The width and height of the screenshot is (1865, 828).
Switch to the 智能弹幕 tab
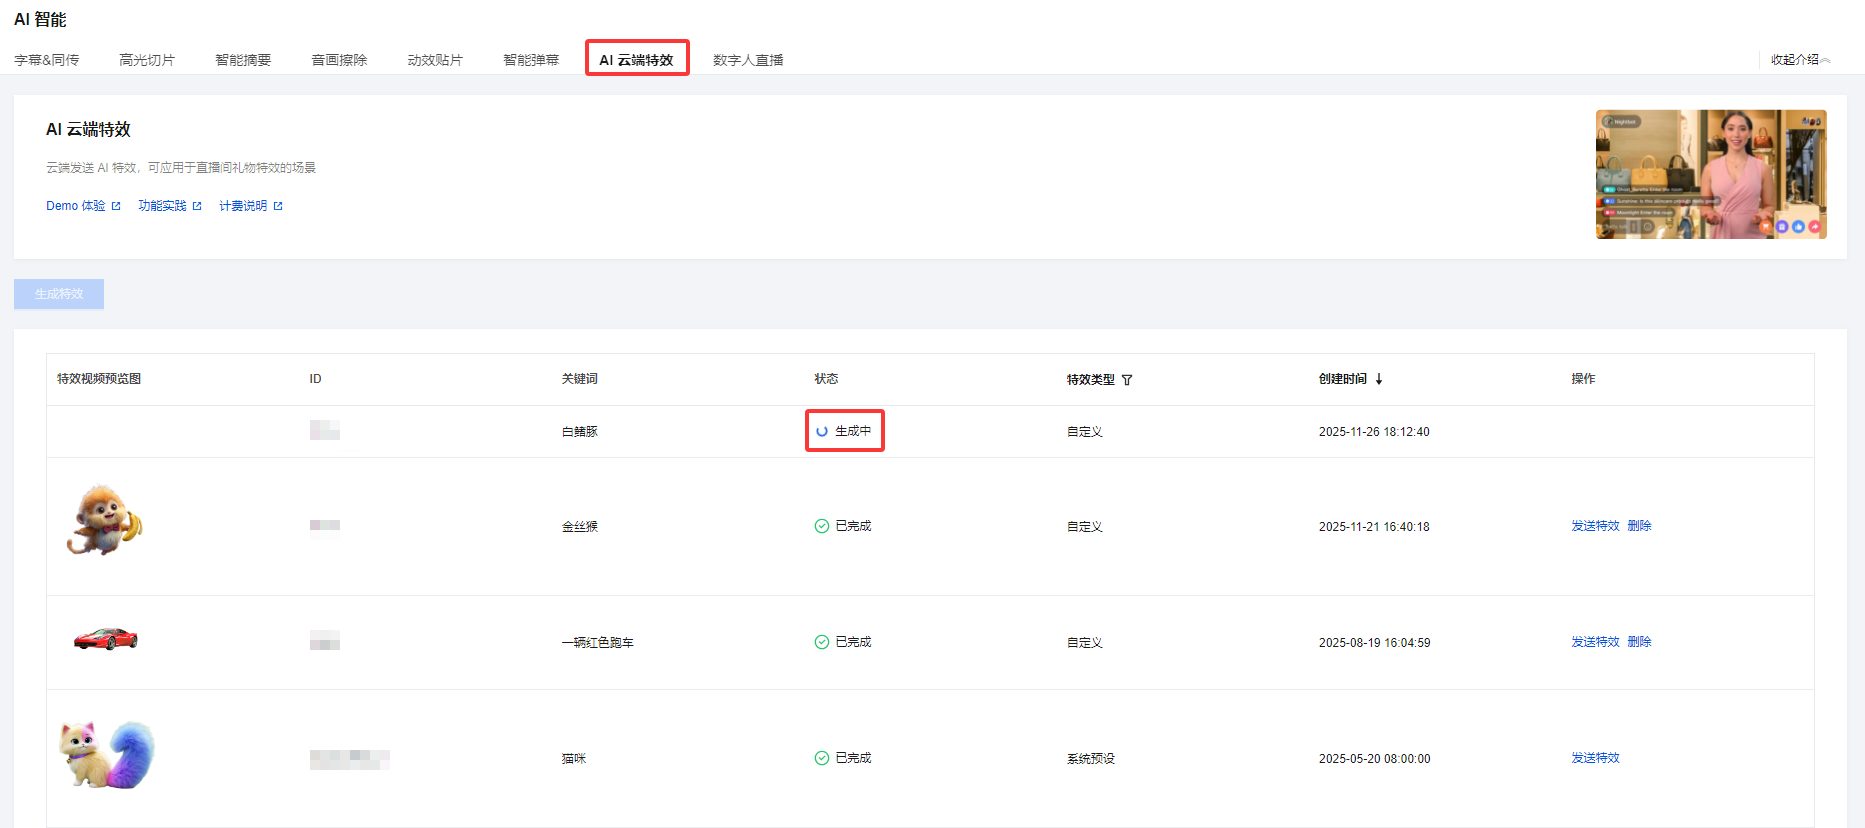pos(531,60)
